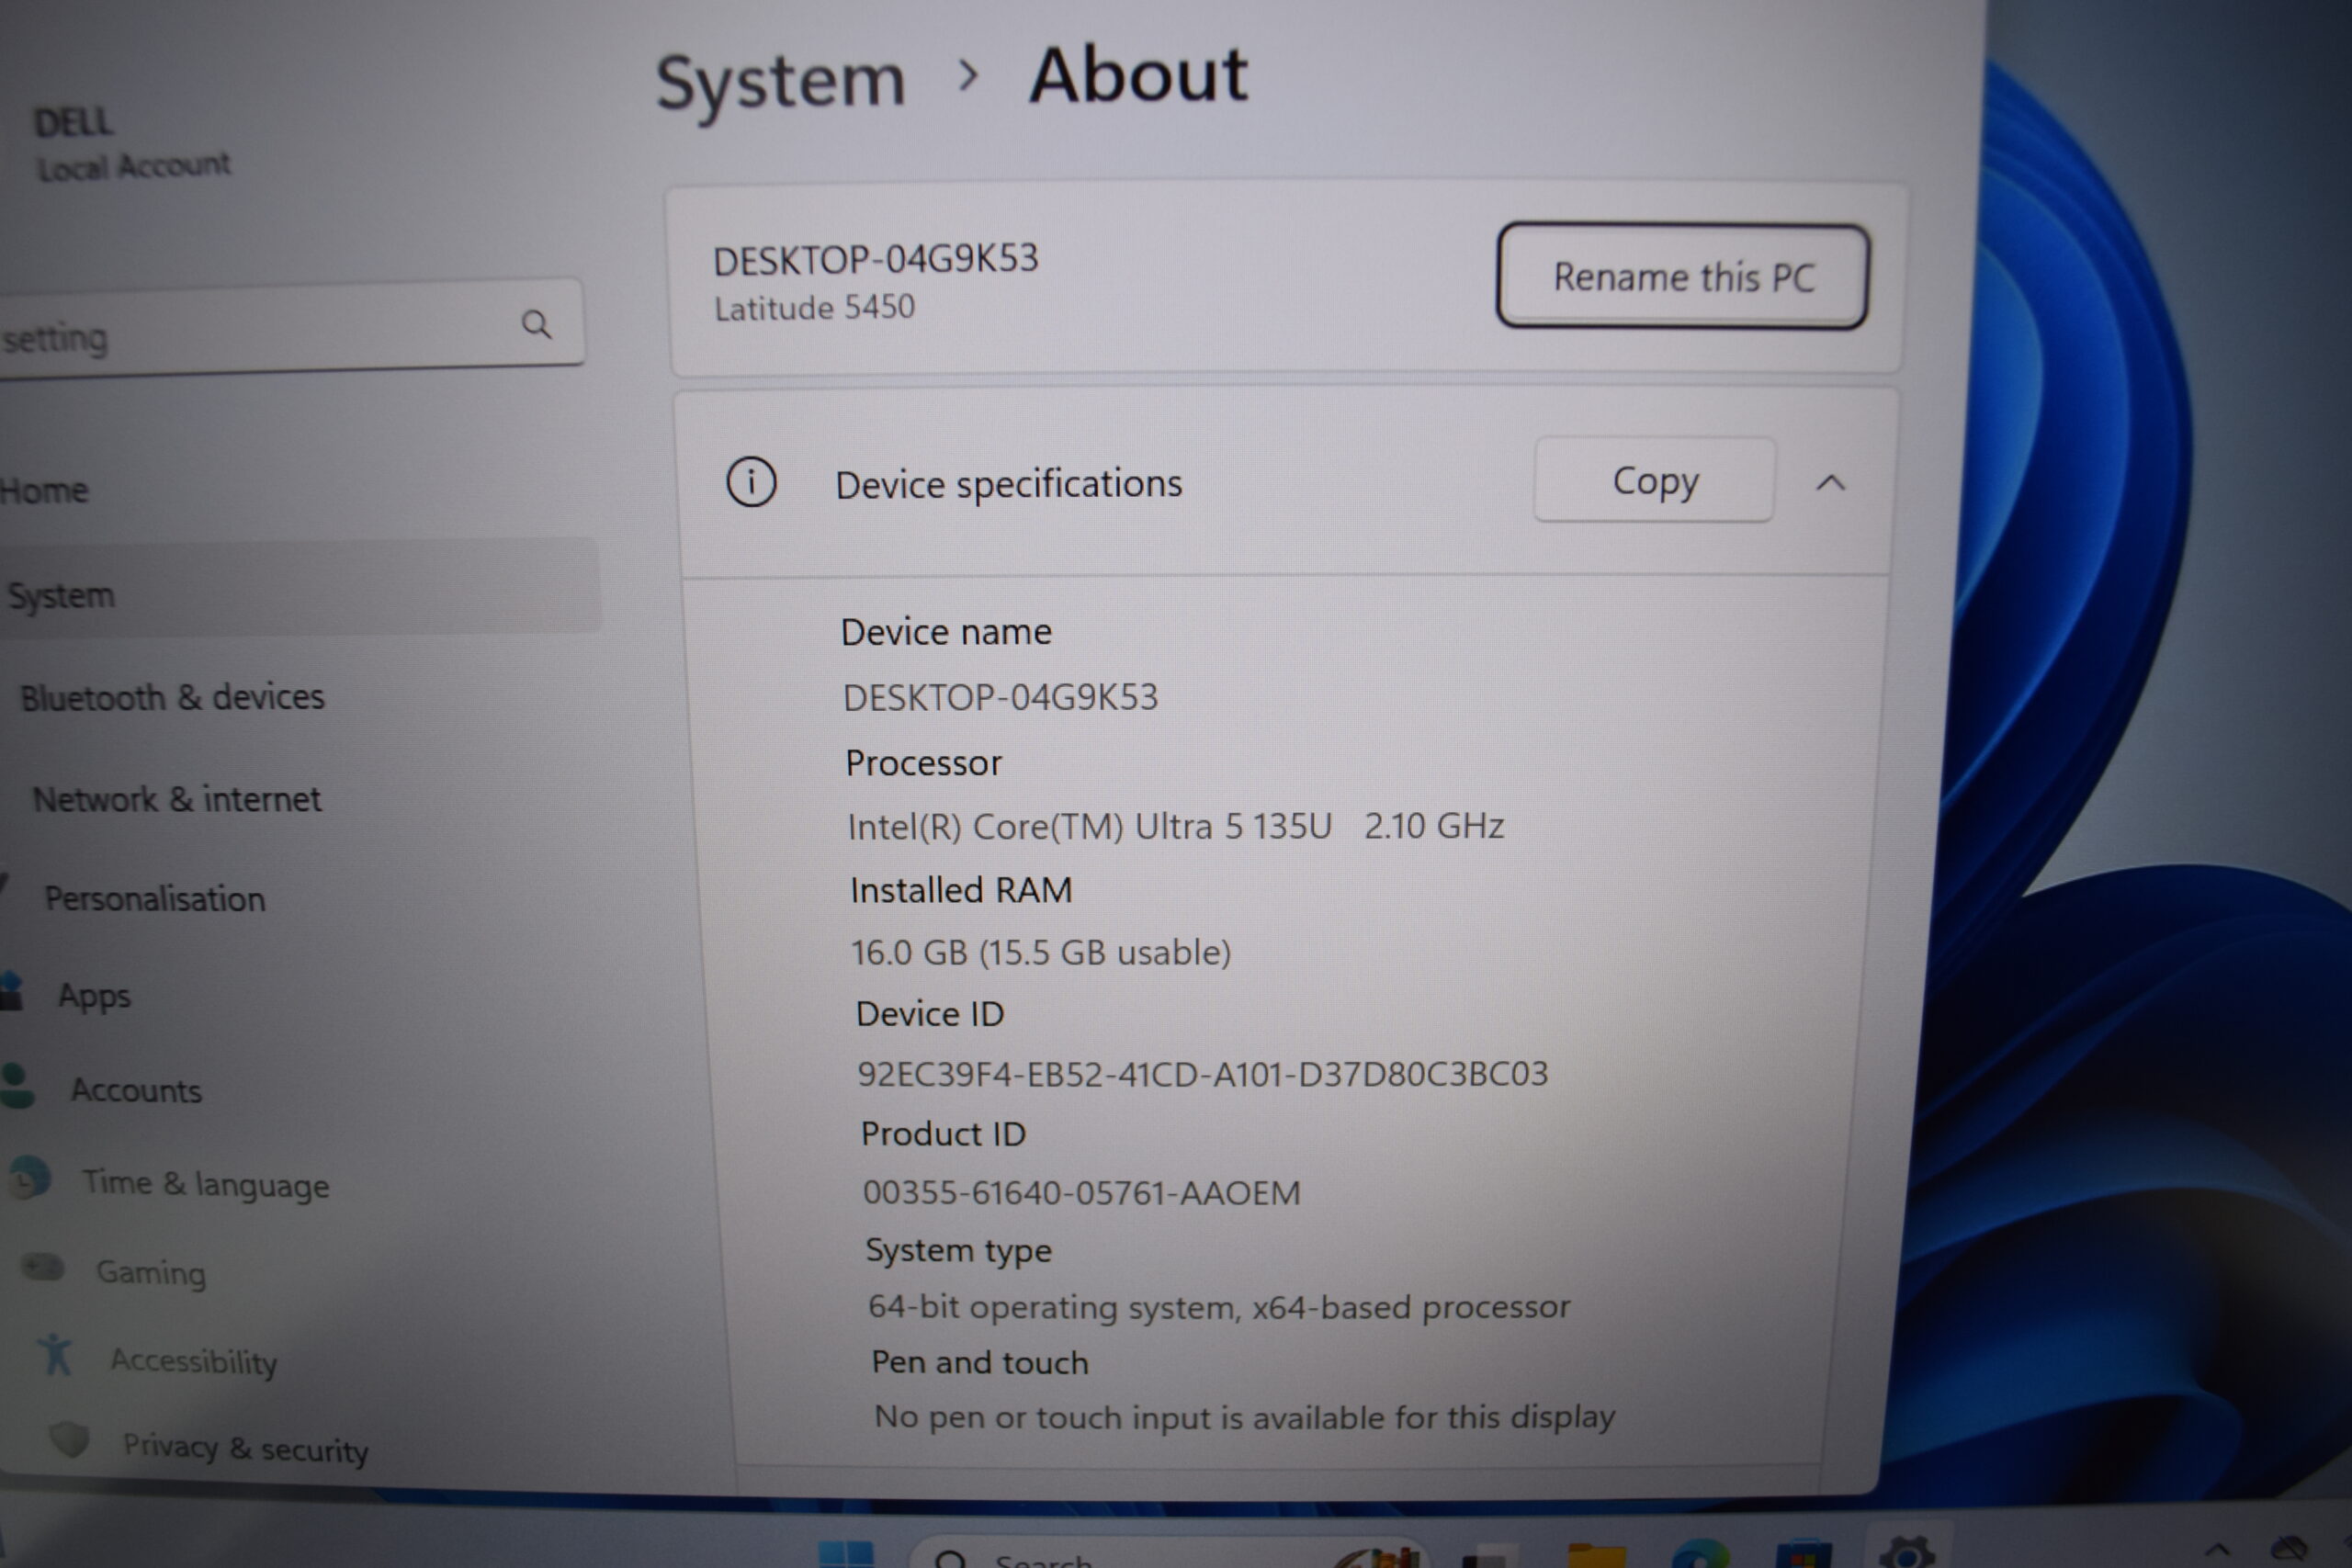Screen dimensions: 2352x1568
Task: Open Privacy & security settings
Action: tap(246, 1448)
